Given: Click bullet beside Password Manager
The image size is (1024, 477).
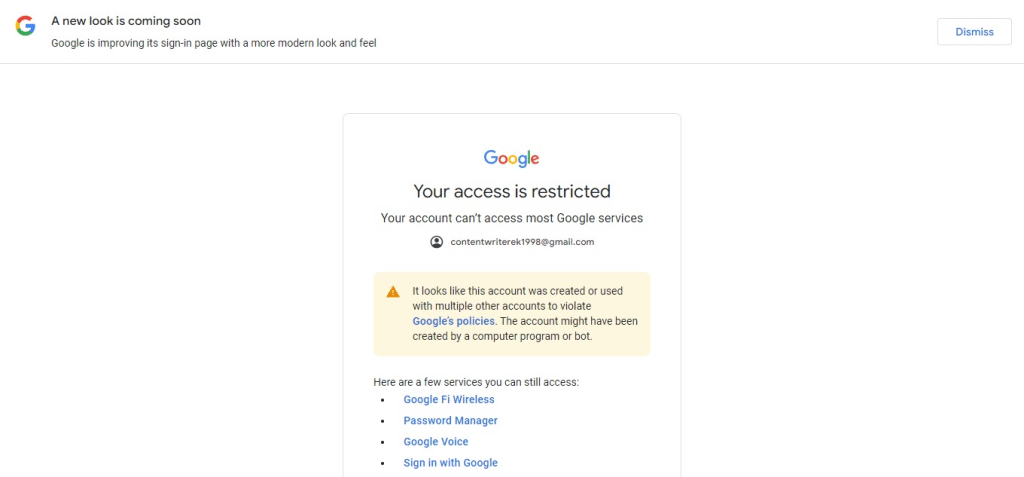Looking at the screenshot, I should 383,421.
